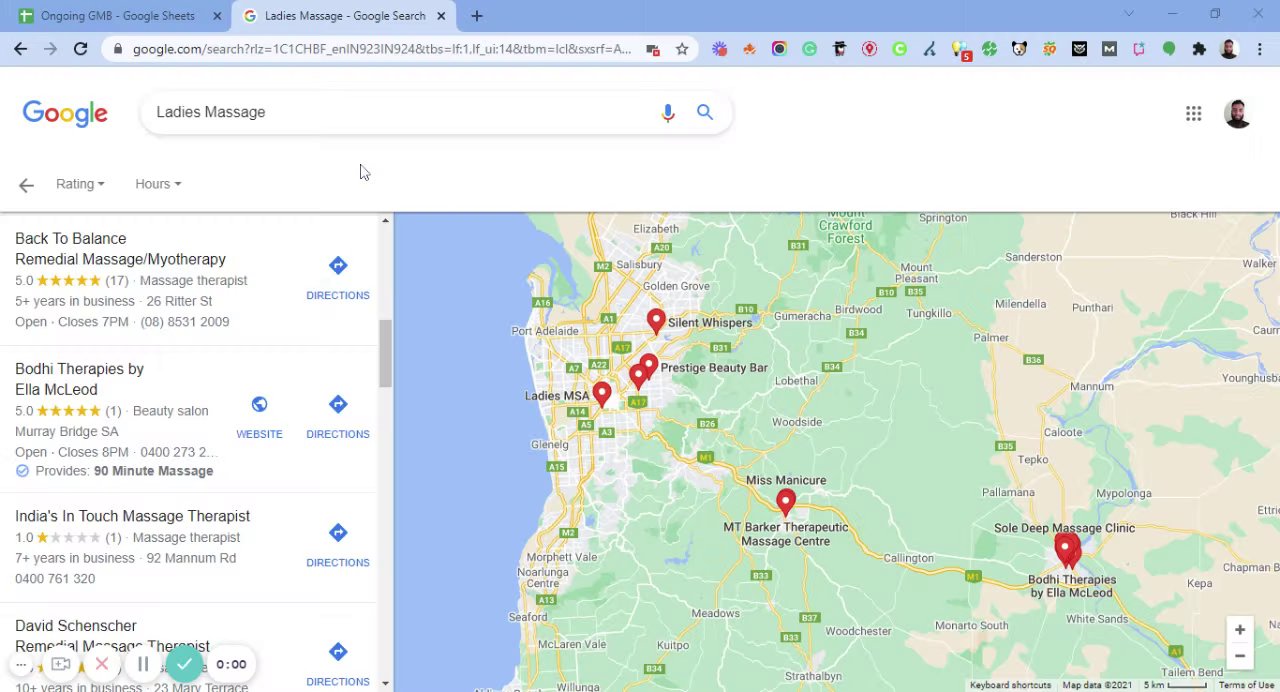Close the Ongoing GMB Google Sheets tab

[x=217, y=16]
